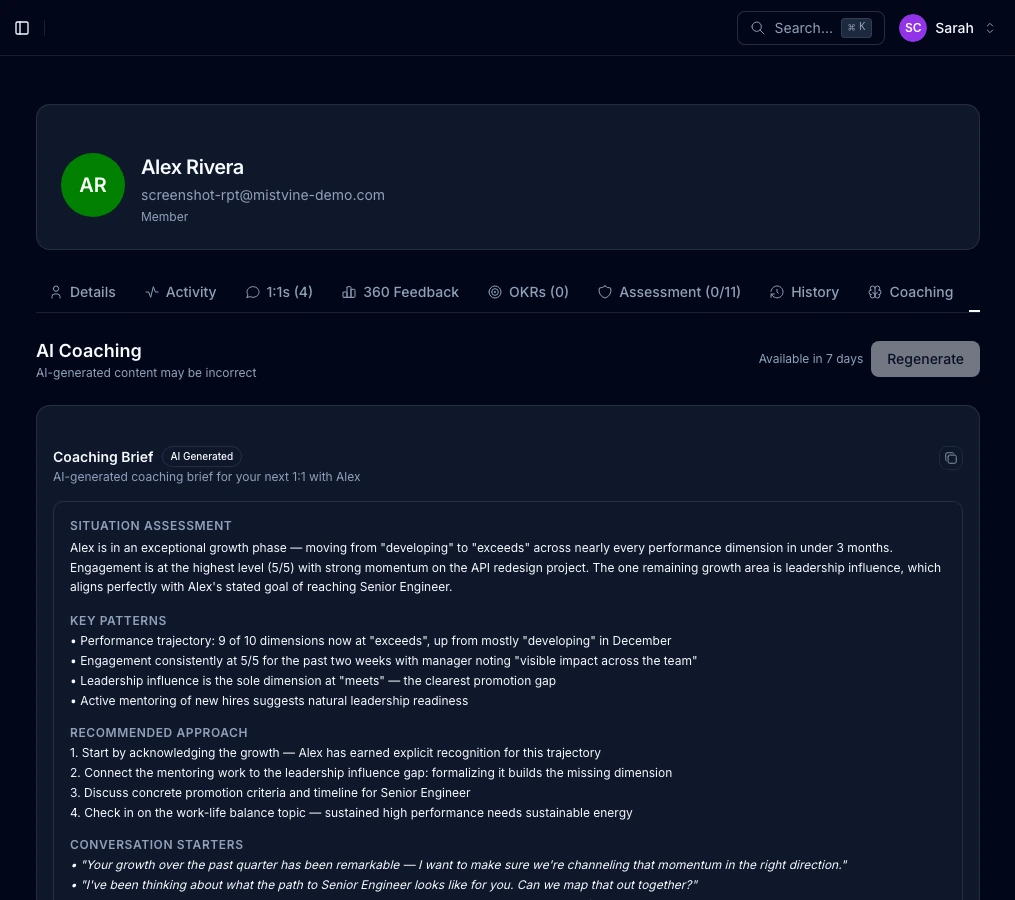Viewport: 1015px width, 900px height.
Task: Click the Sarah user name
Action: pyautogui.click(x=954, y=28)
